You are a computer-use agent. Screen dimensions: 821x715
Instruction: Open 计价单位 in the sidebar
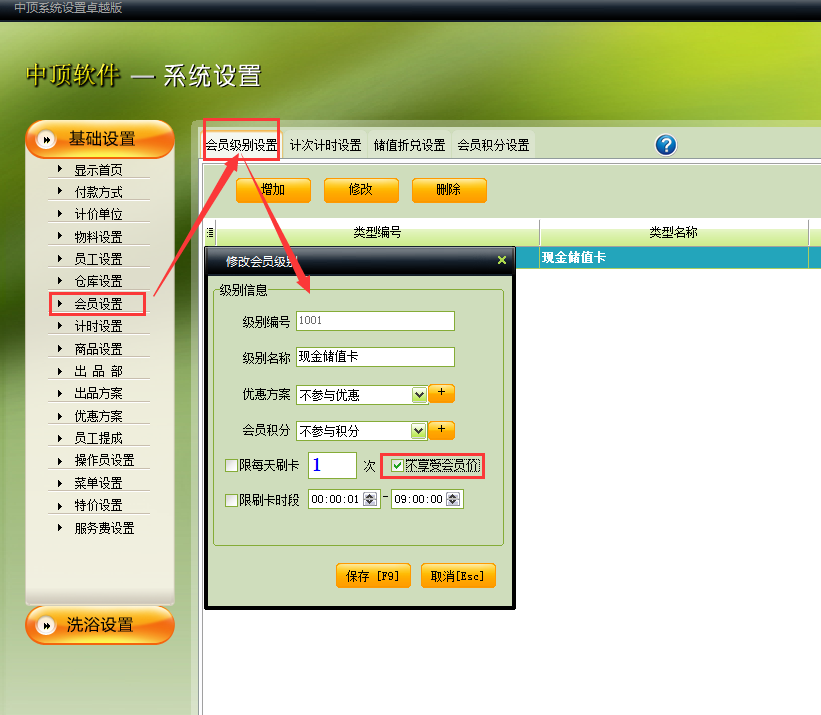[x=98, y=214]
